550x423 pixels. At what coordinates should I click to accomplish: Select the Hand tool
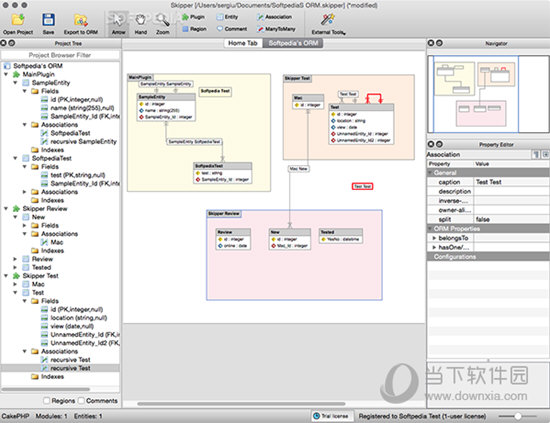141,23
